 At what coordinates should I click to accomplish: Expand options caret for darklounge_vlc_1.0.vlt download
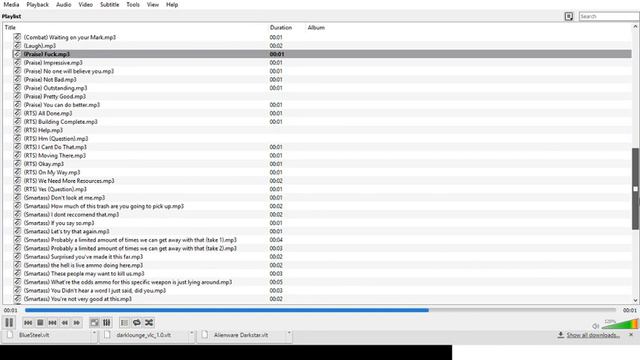point(191,333)
